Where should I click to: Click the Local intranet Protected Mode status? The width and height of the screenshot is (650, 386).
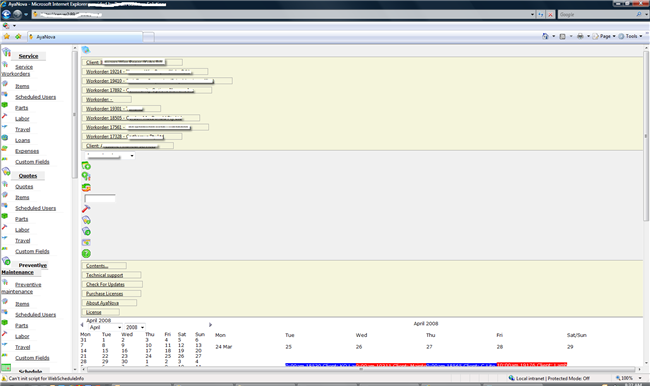(549, 378)
